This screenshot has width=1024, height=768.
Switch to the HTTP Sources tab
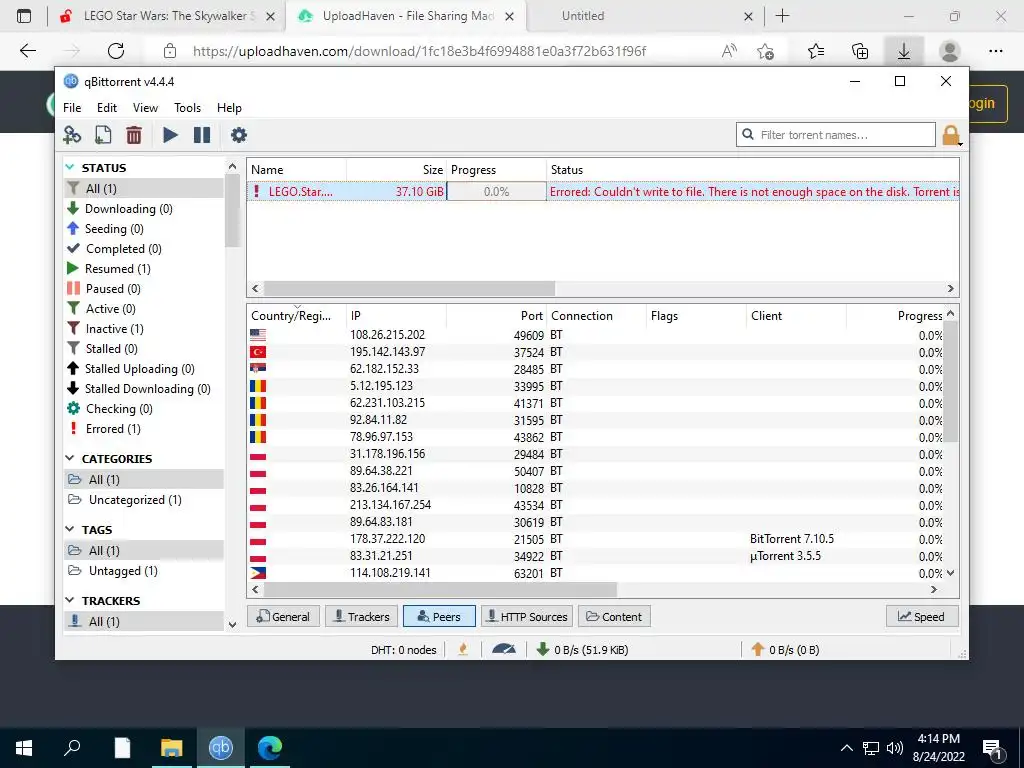[527, 616]
